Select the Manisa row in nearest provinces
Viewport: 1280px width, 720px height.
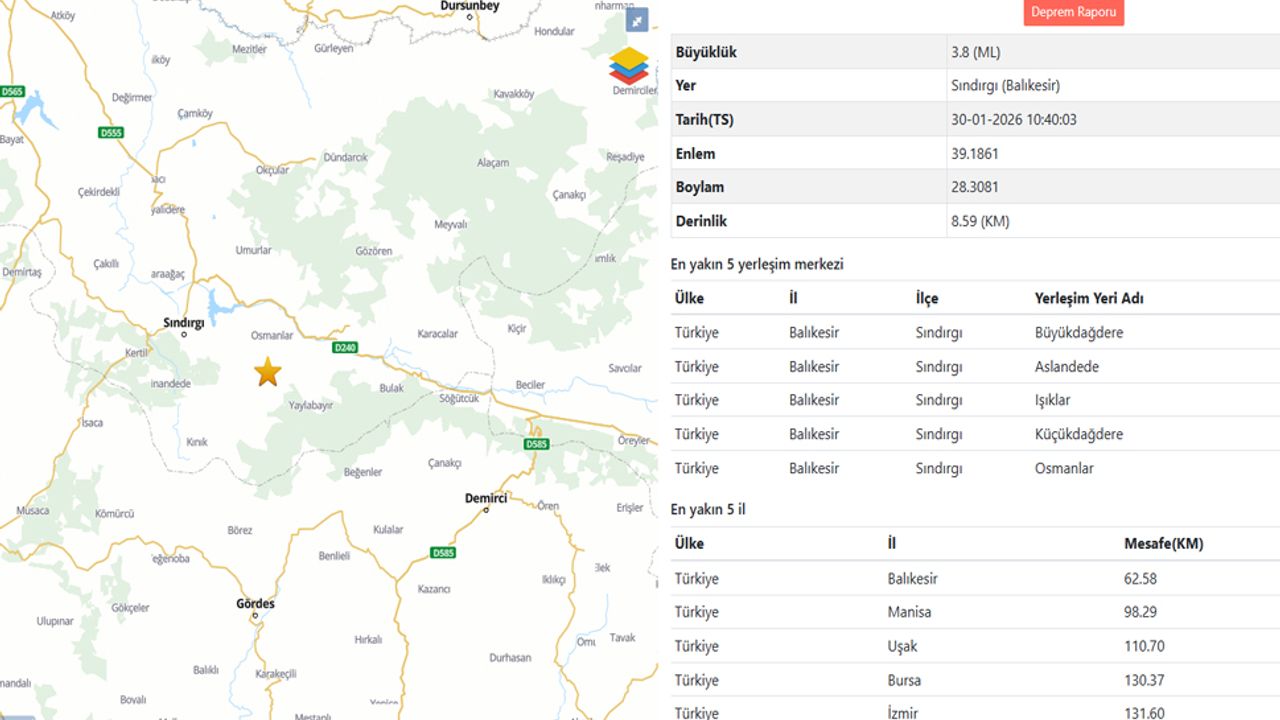[974, 612]
